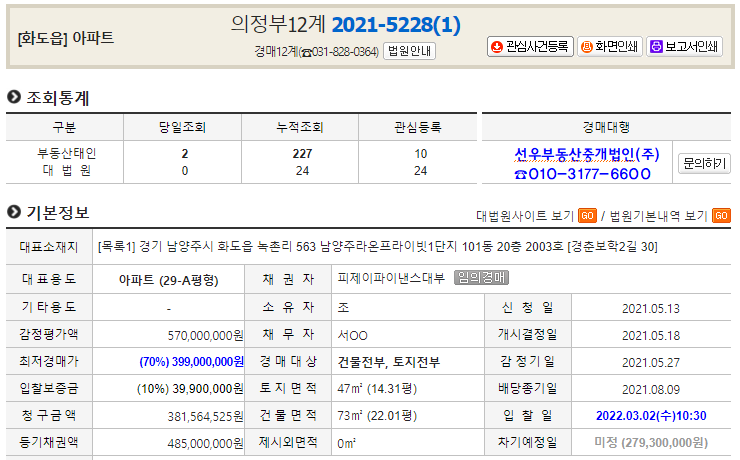
Task: Click the 채무자 value 서OO
Action: click(x=352, y=335)
